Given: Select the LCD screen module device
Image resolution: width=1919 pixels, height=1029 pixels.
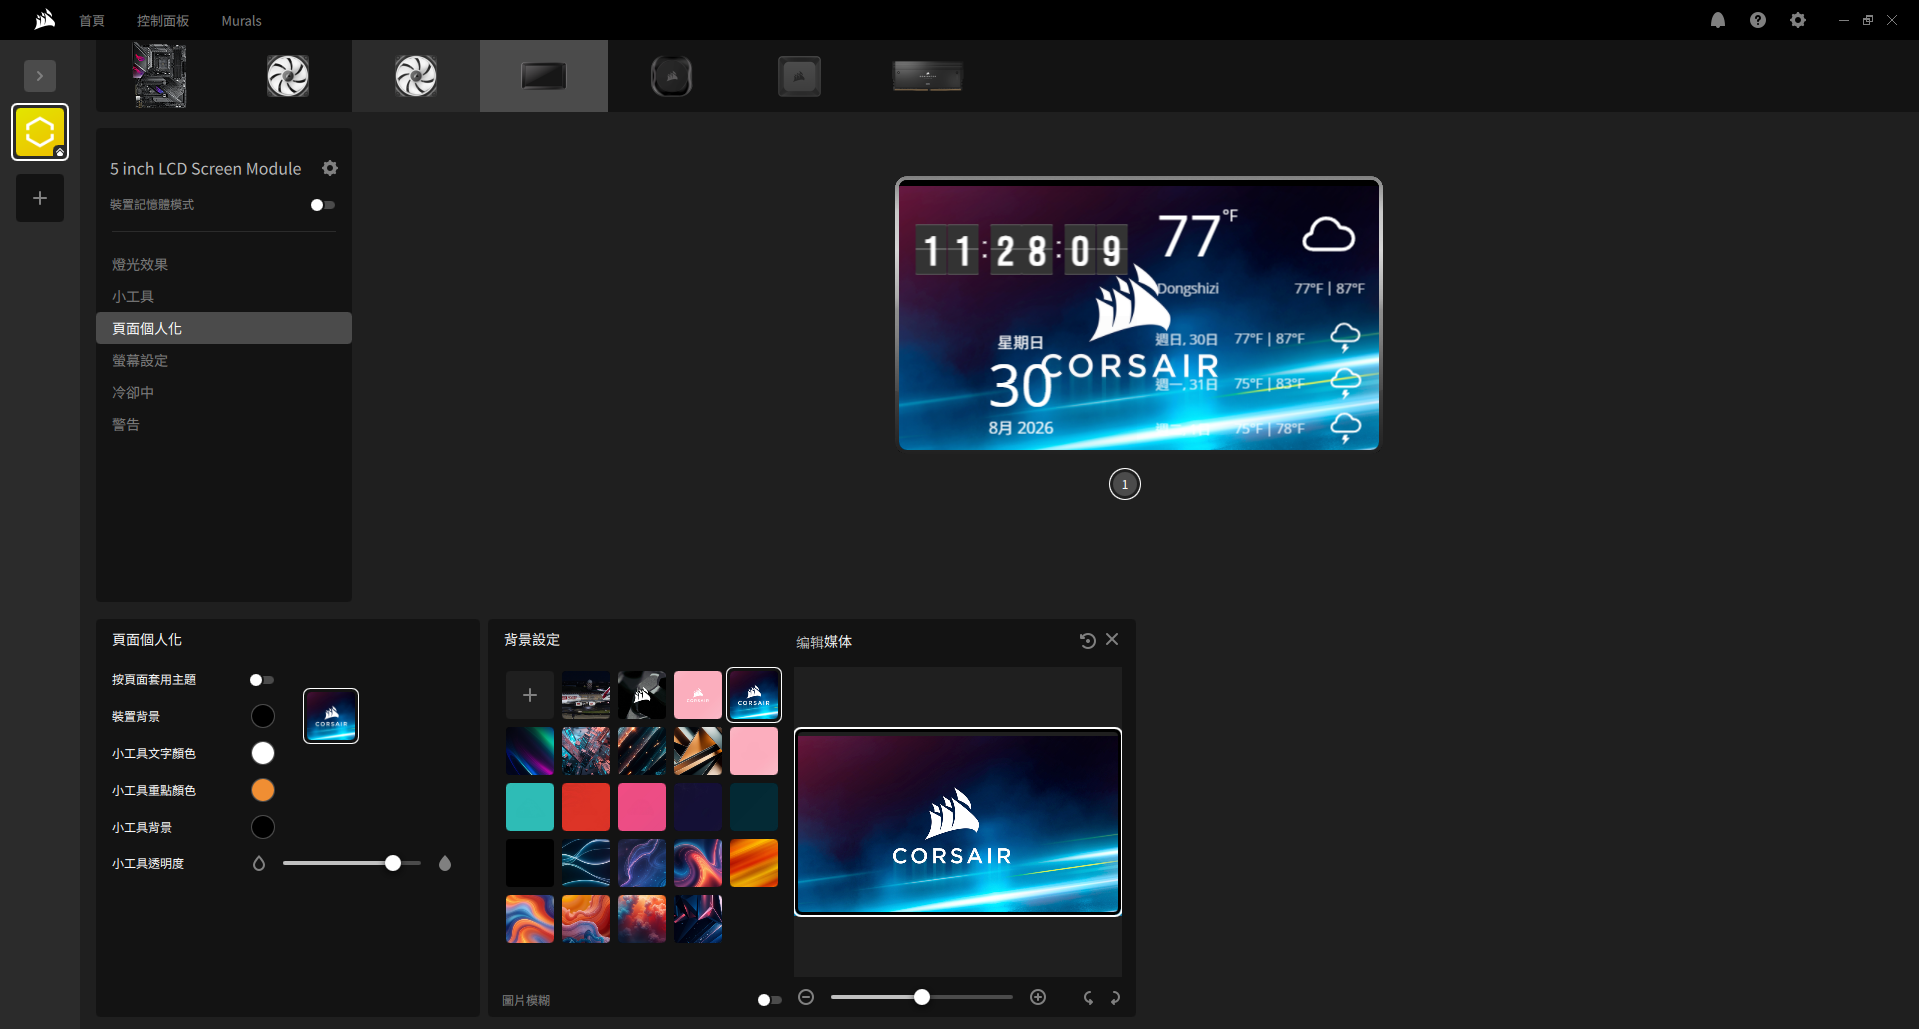Looking at the screenshot, I should click(544, 76).
